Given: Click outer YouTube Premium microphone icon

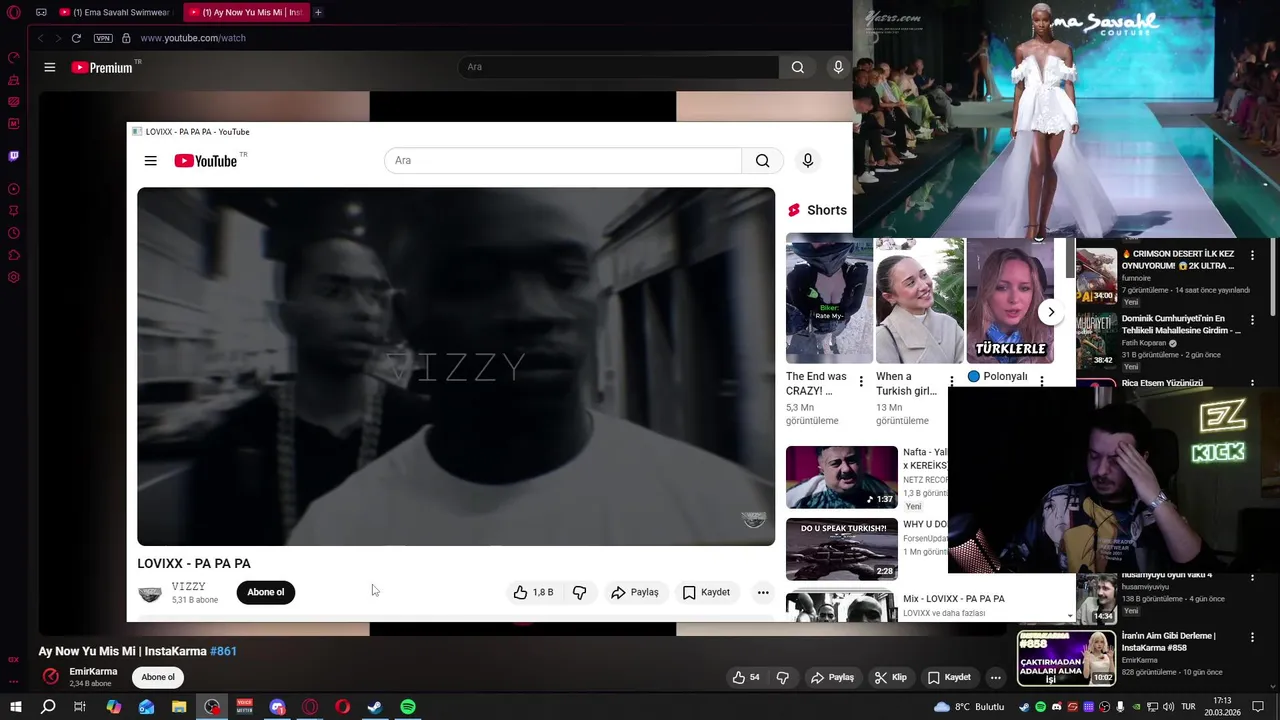Looking at the screenshot, I should pos(838,67).
